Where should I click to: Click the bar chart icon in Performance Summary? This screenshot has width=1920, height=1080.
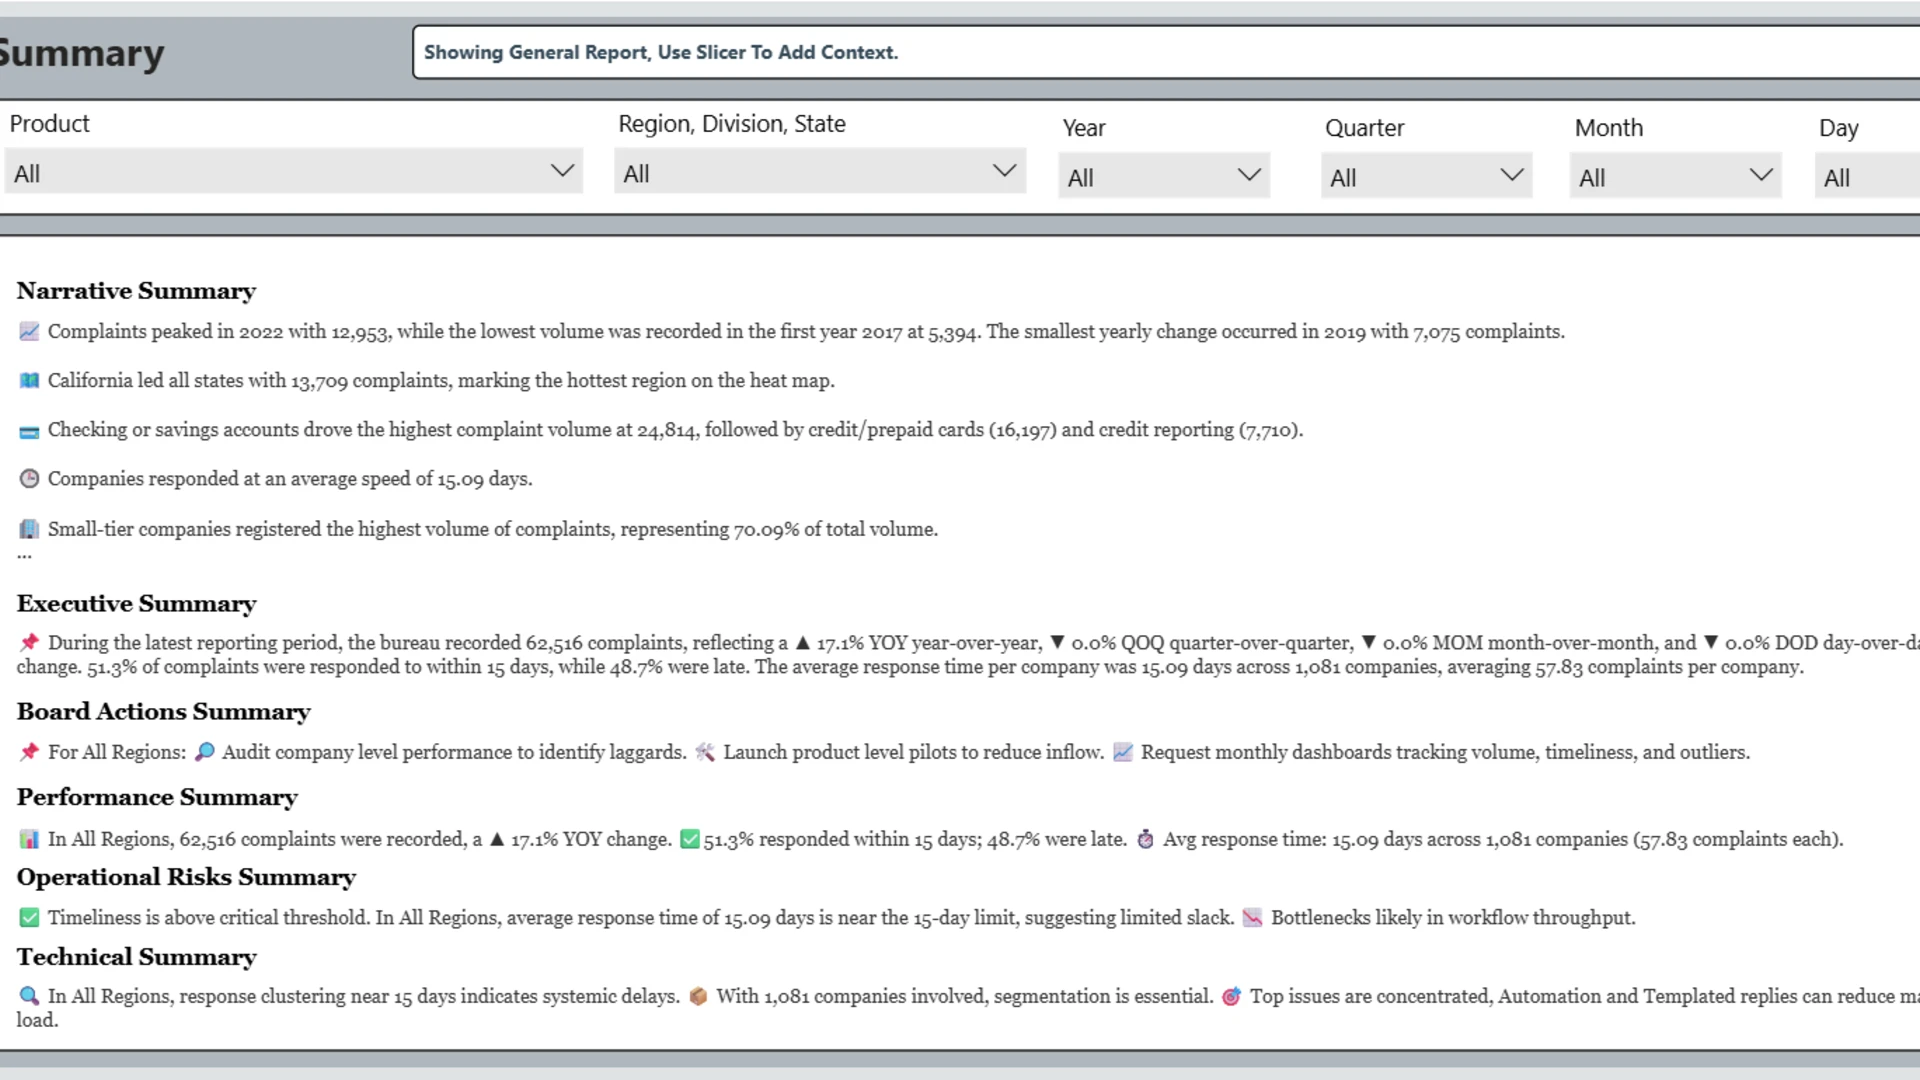(x=29, y=839)
